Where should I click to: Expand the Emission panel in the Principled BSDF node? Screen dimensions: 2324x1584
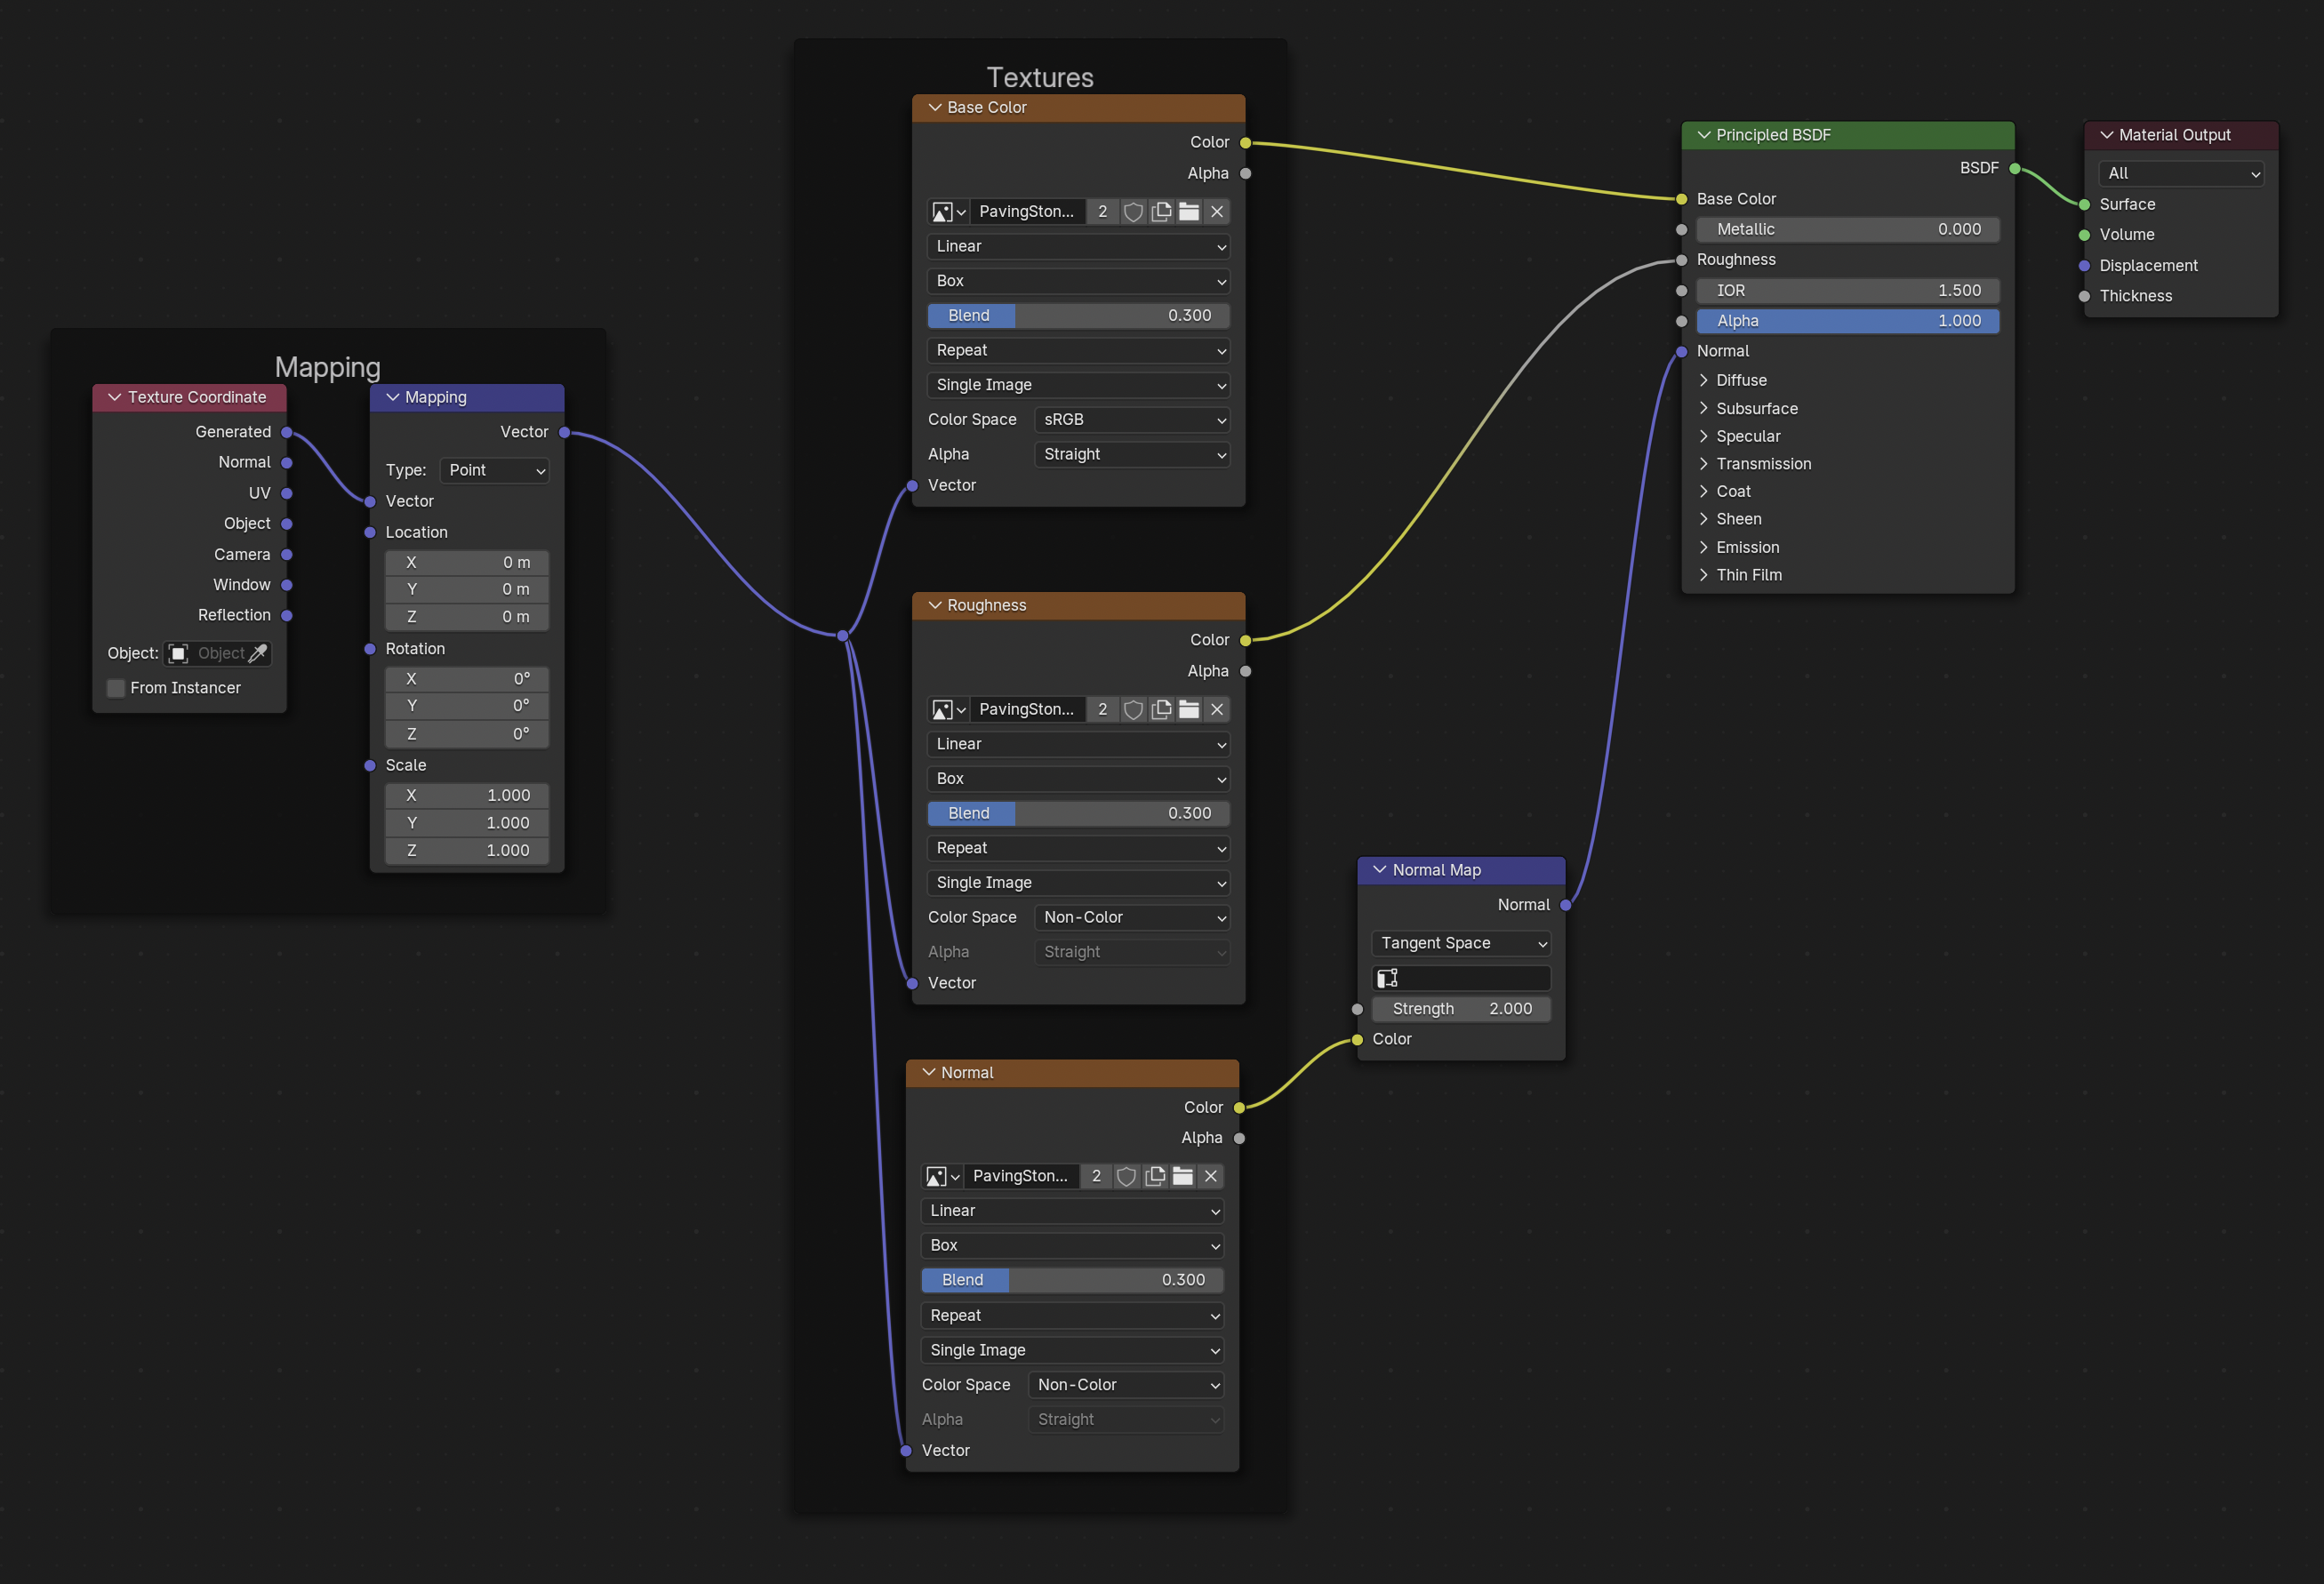1746,548
